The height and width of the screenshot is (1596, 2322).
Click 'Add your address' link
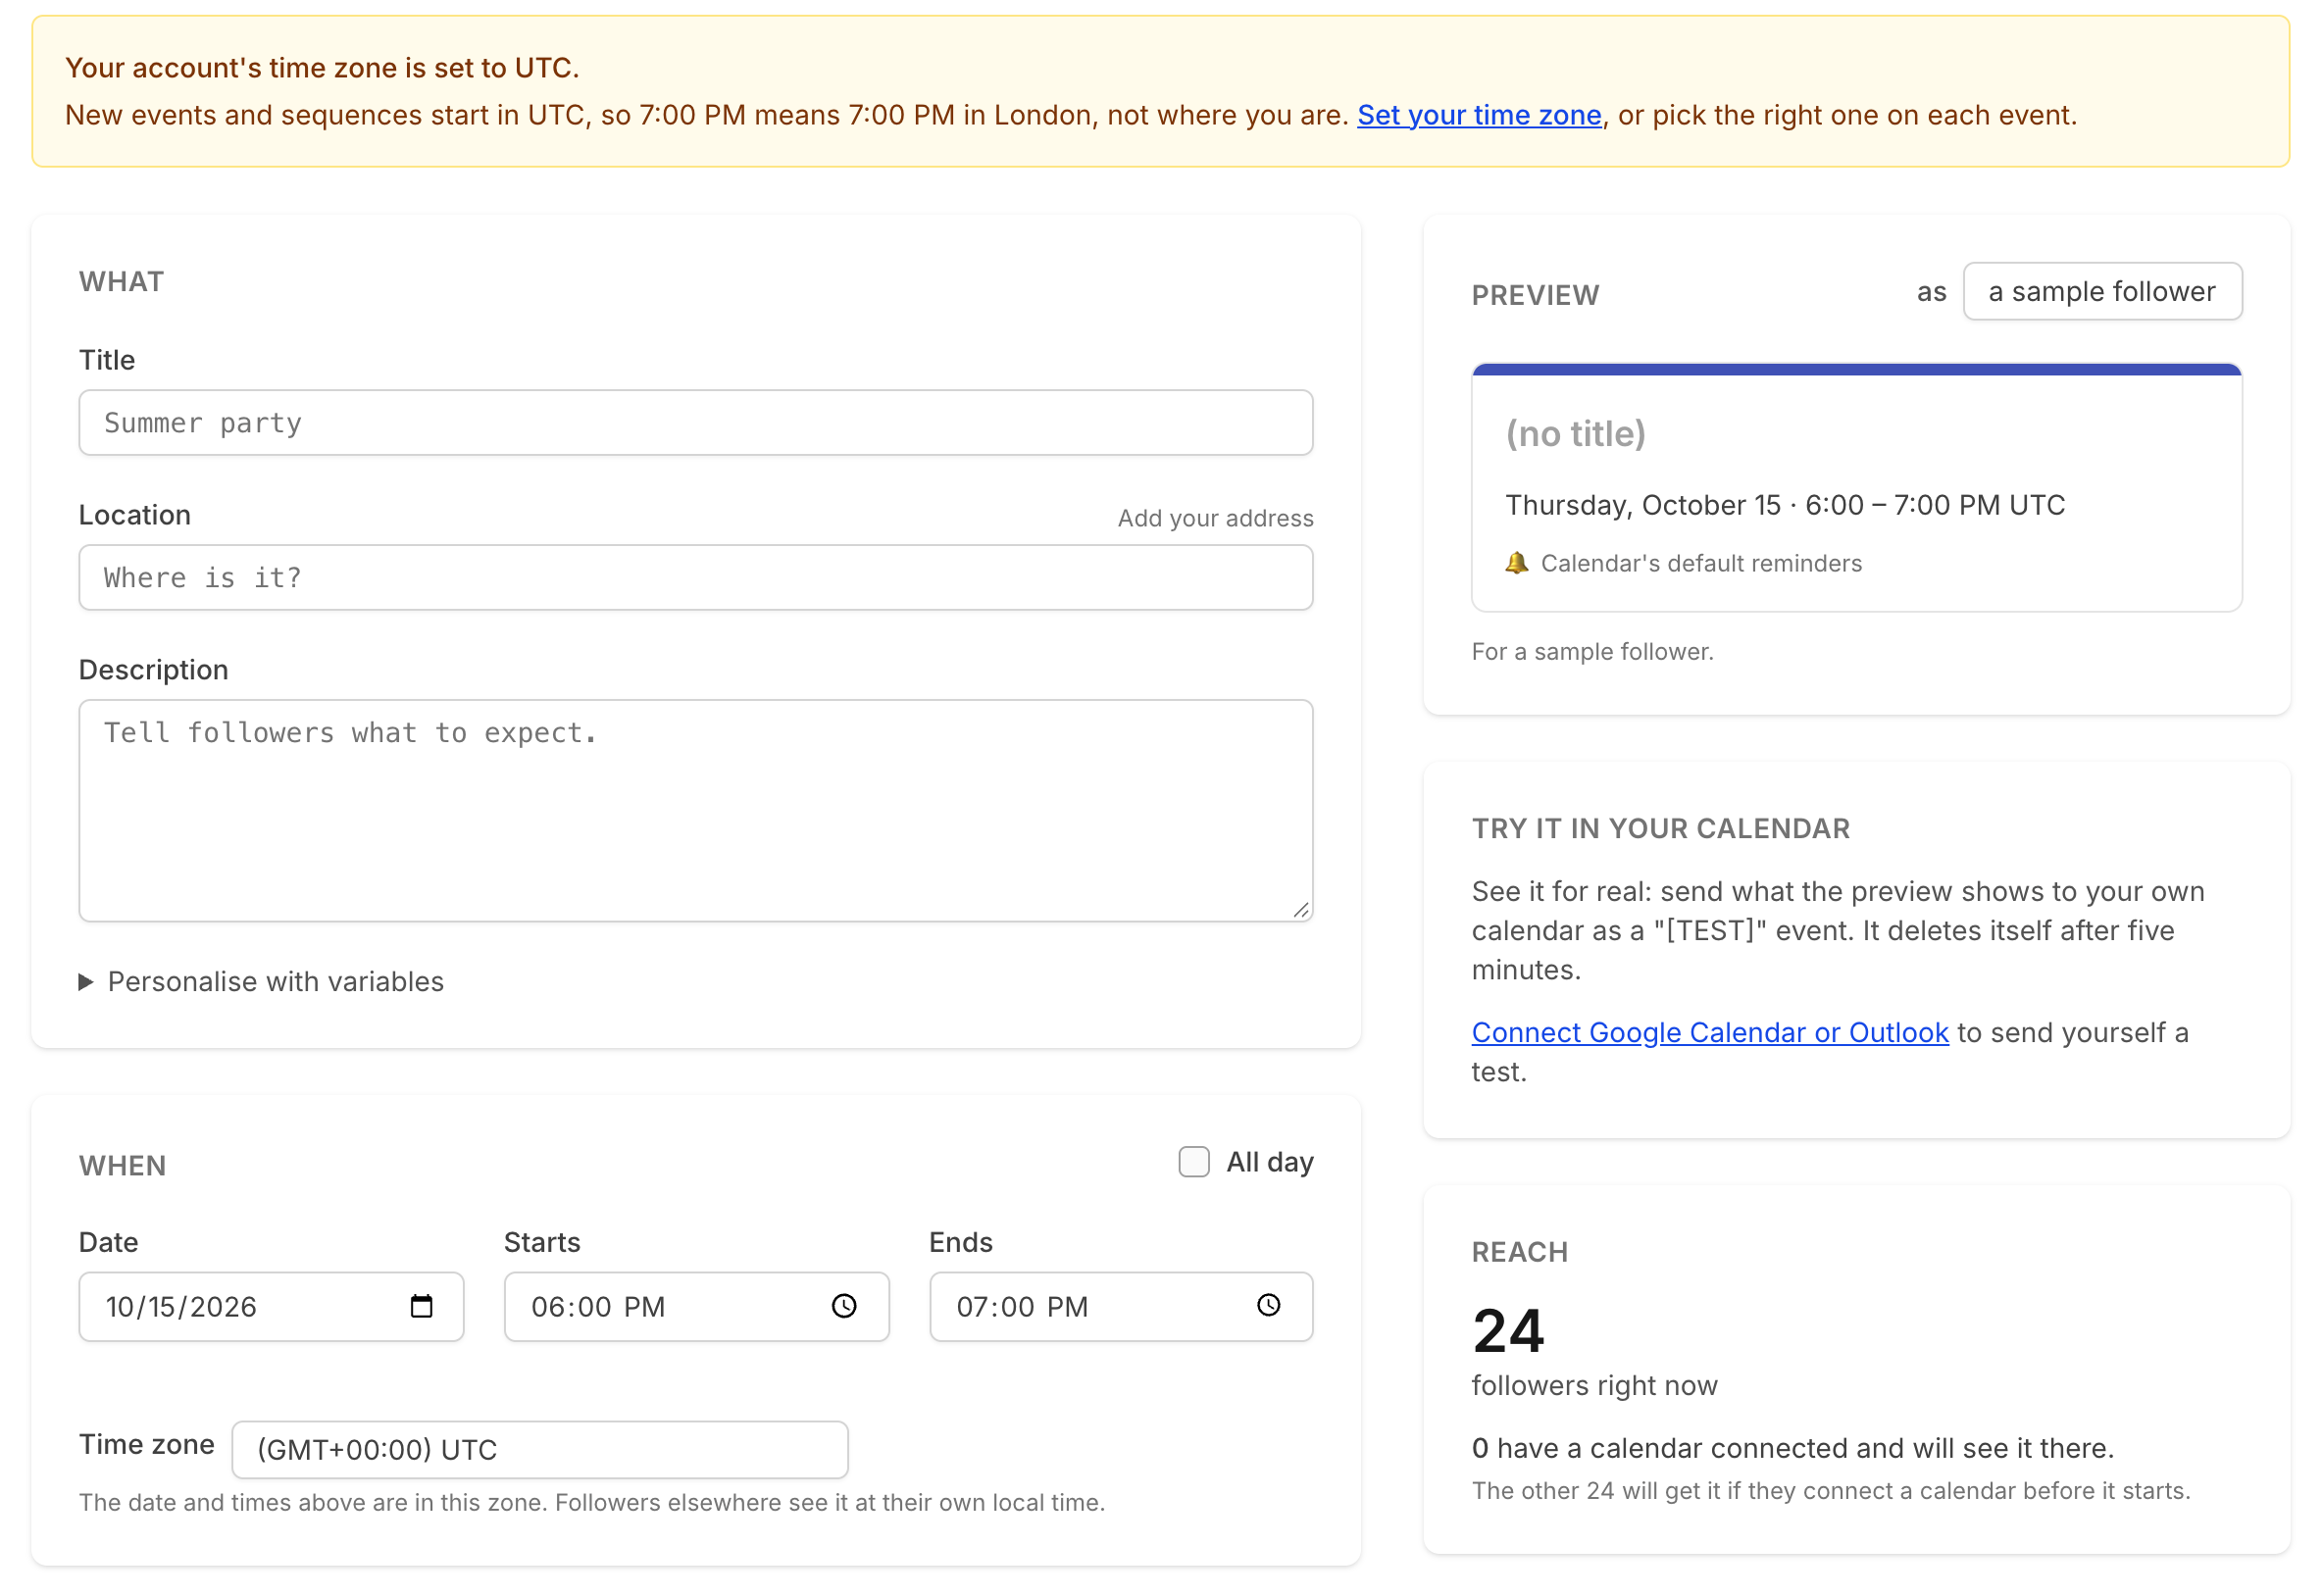tap(1215, 518)
